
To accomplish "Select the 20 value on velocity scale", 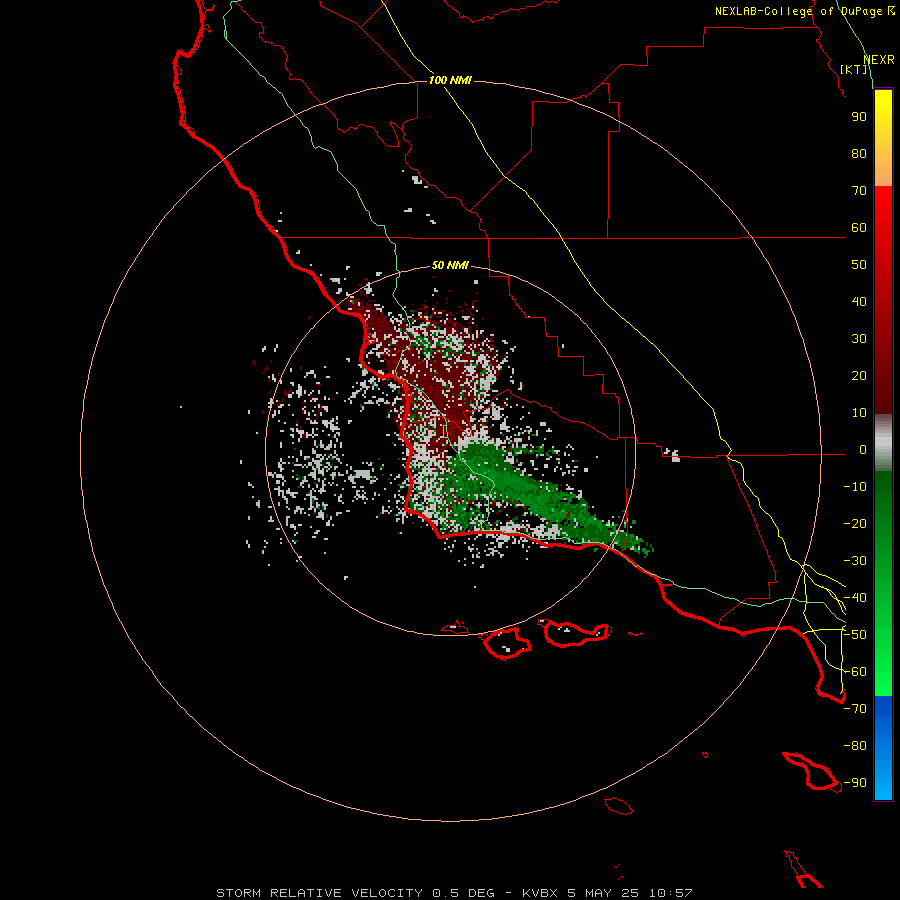I will (859, 376).
